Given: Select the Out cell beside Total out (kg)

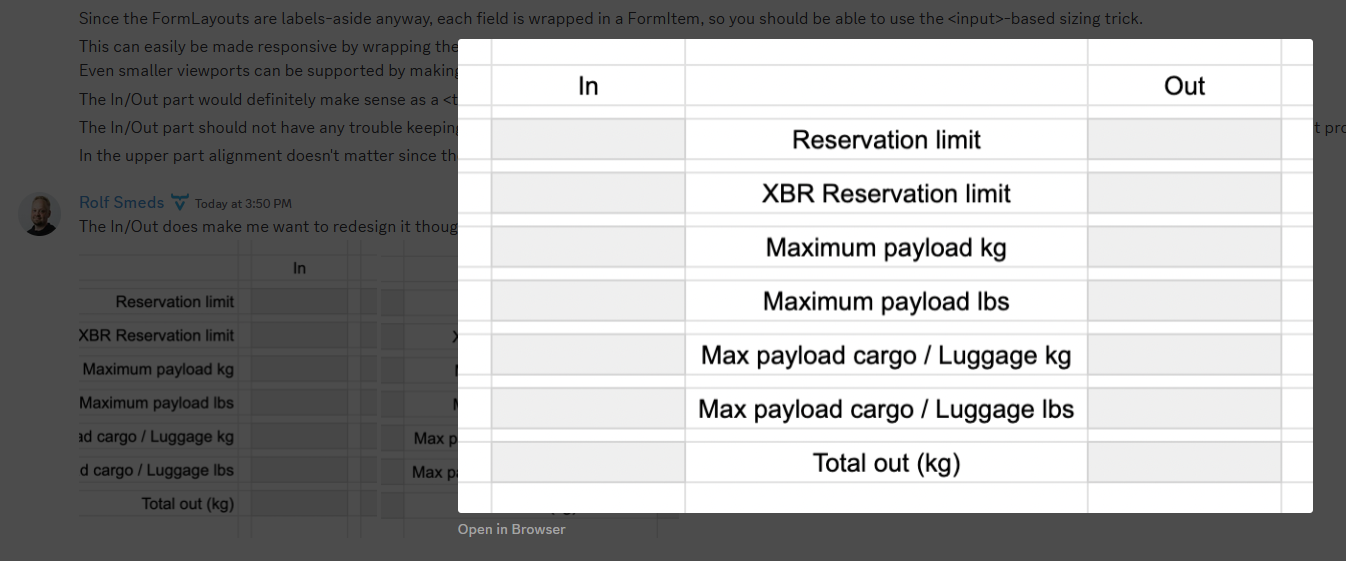Looking at the screenshot, I should tap(1184, 463).
